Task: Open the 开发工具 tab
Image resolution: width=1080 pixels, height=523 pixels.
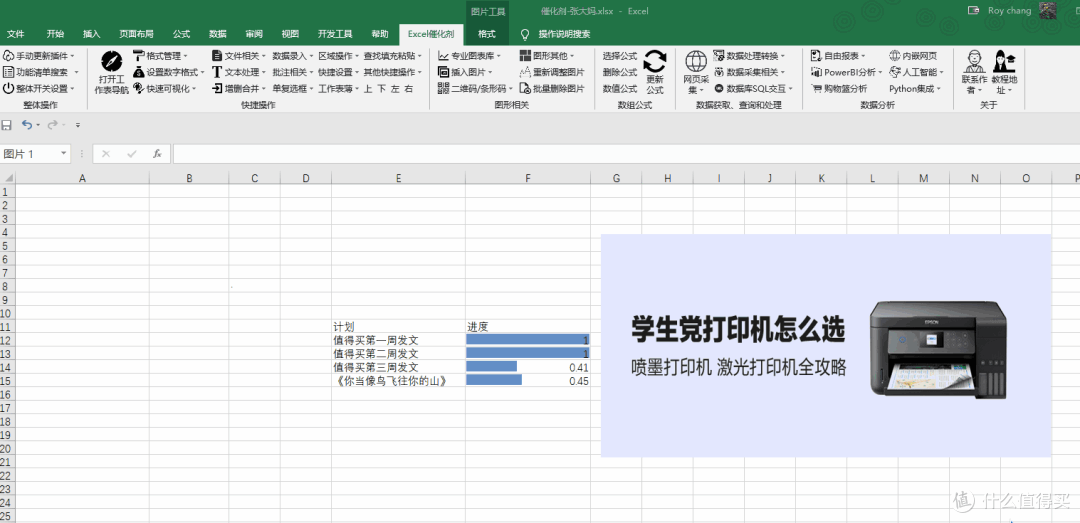Action: point(335,34)
